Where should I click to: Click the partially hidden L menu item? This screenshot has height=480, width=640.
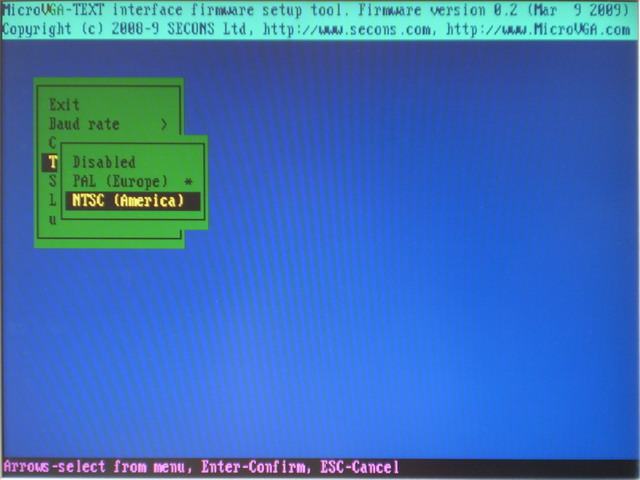[x=53, y=200]
